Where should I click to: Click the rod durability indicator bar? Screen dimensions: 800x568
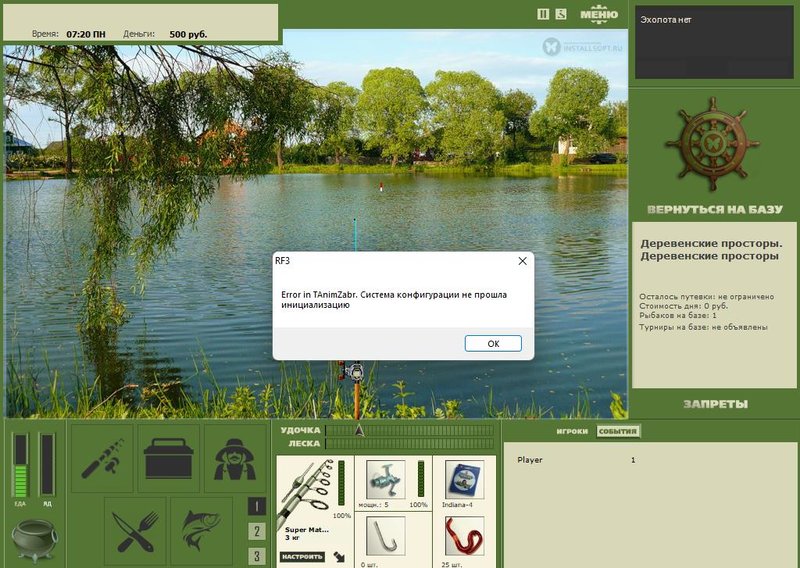[x=341, y=484]
